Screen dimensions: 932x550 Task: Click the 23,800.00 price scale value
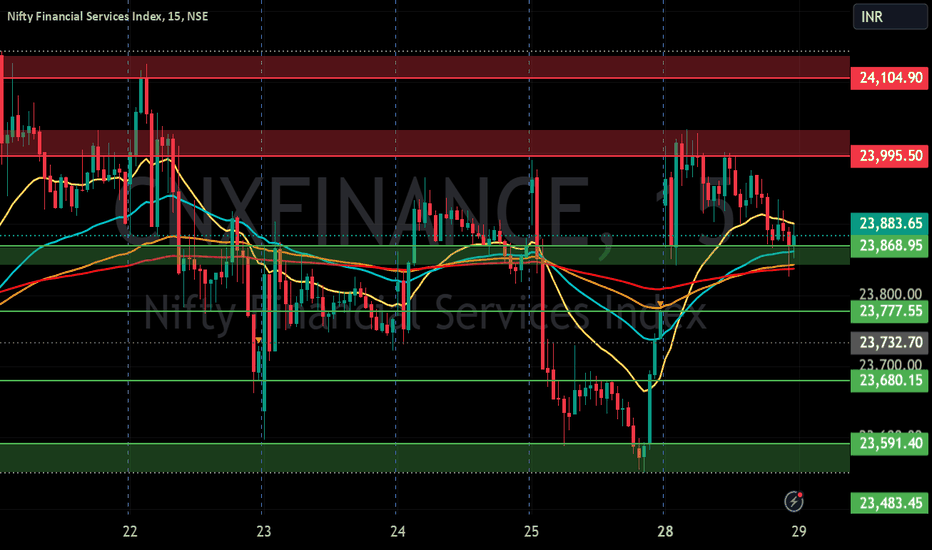pos(890,294)
